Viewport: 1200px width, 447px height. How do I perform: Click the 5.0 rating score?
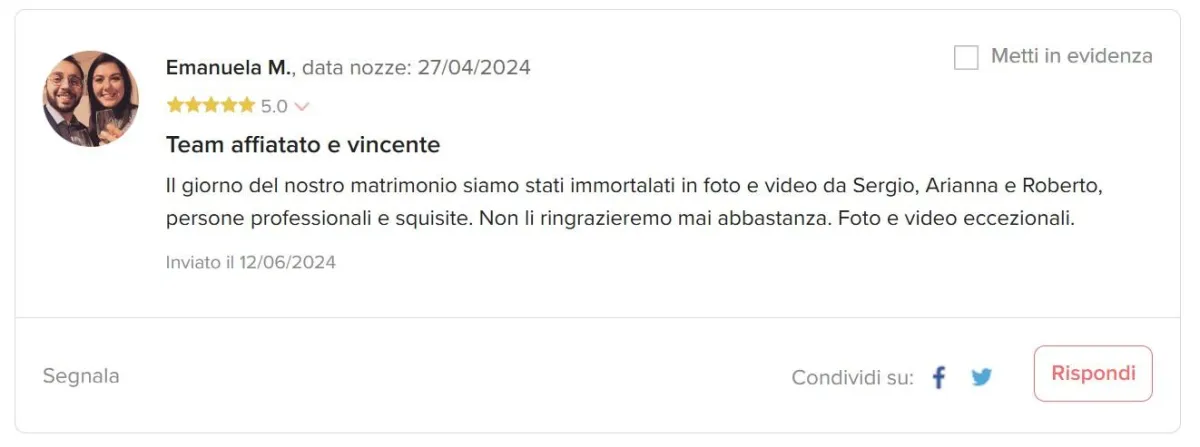[274, 106]
